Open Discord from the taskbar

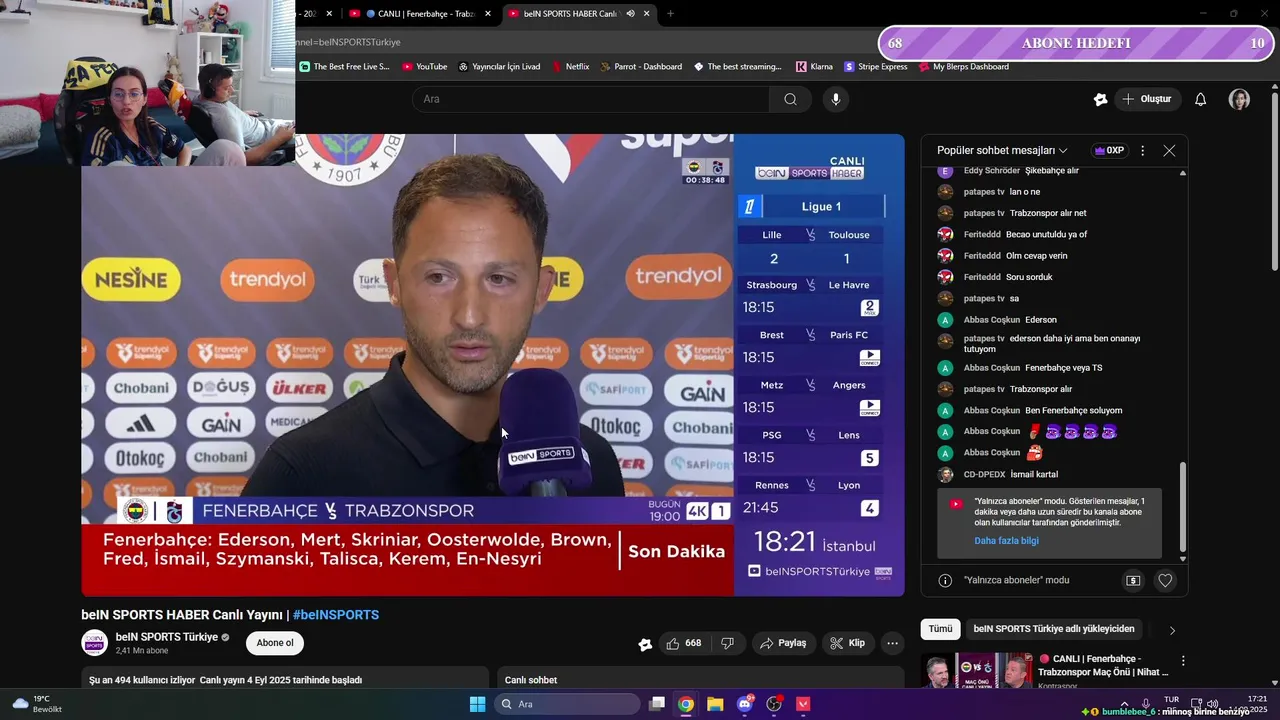[x=745, y=704]
